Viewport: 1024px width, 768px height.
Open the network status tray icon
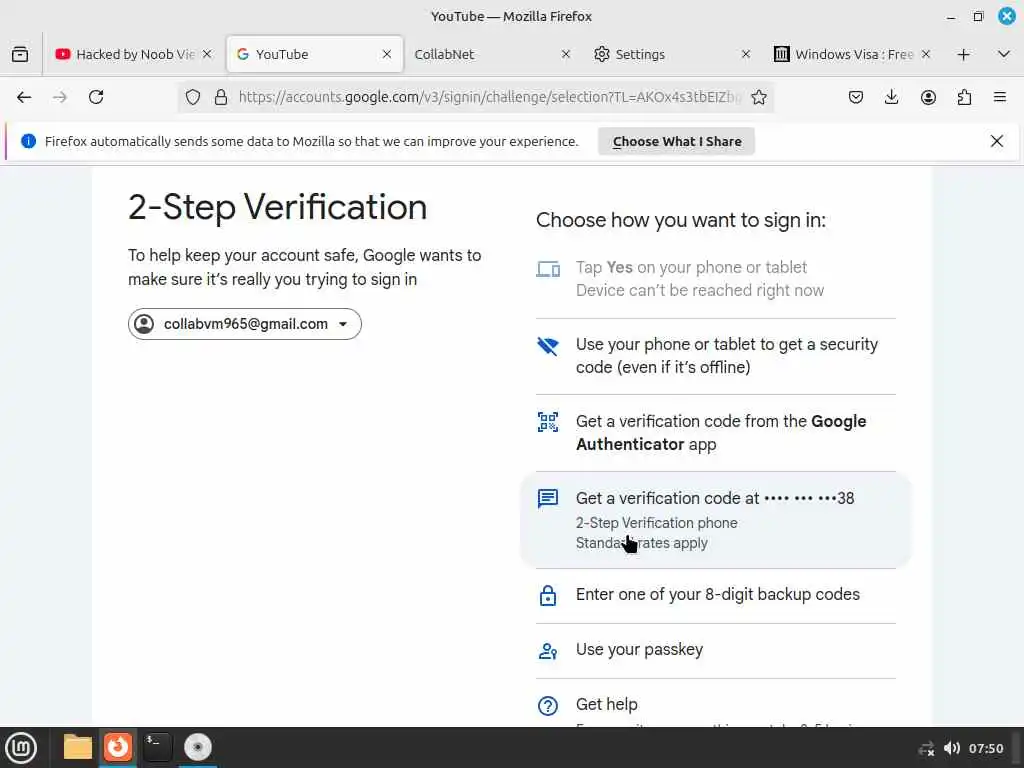click(926, 749)
